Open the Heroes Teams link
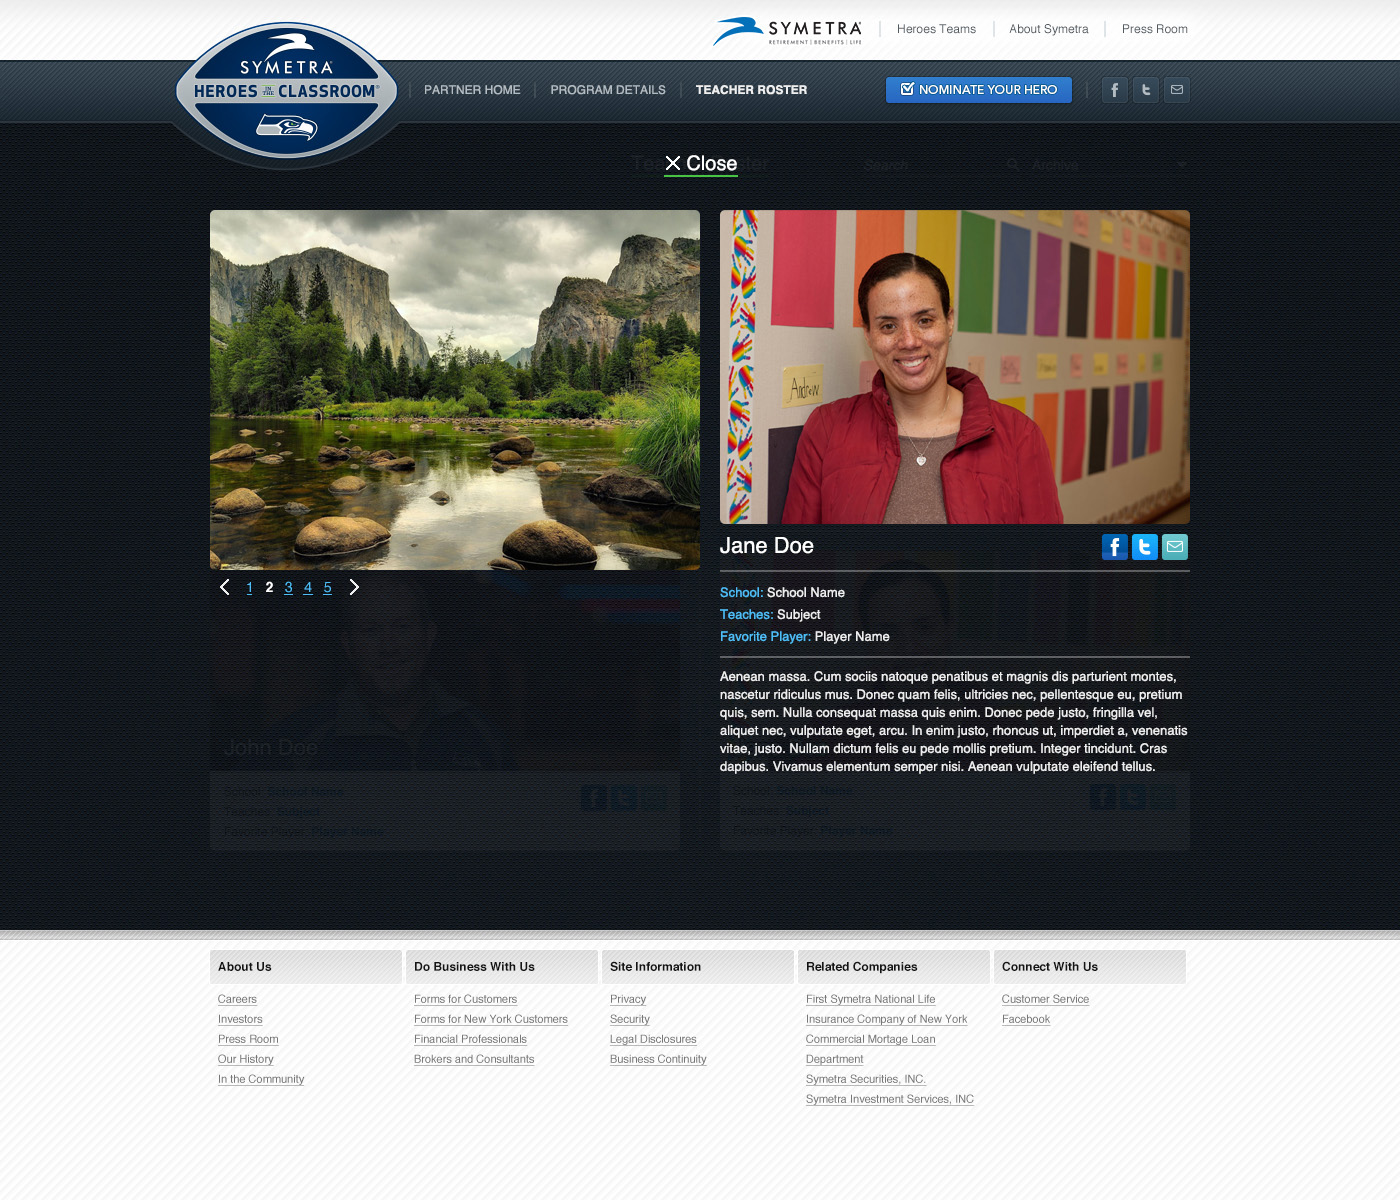The image size is (1400, 1200). coord(936,29)
